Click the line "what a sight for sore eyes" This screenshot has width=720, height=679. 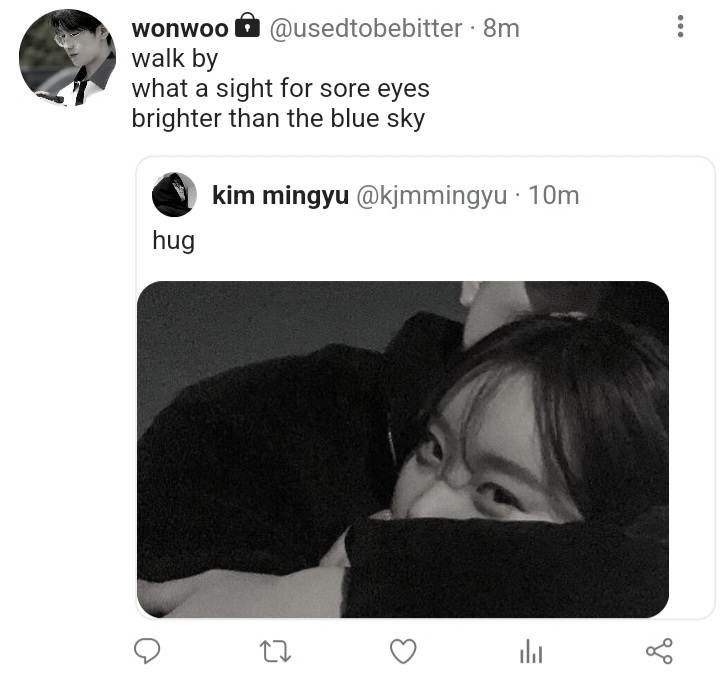281,88
